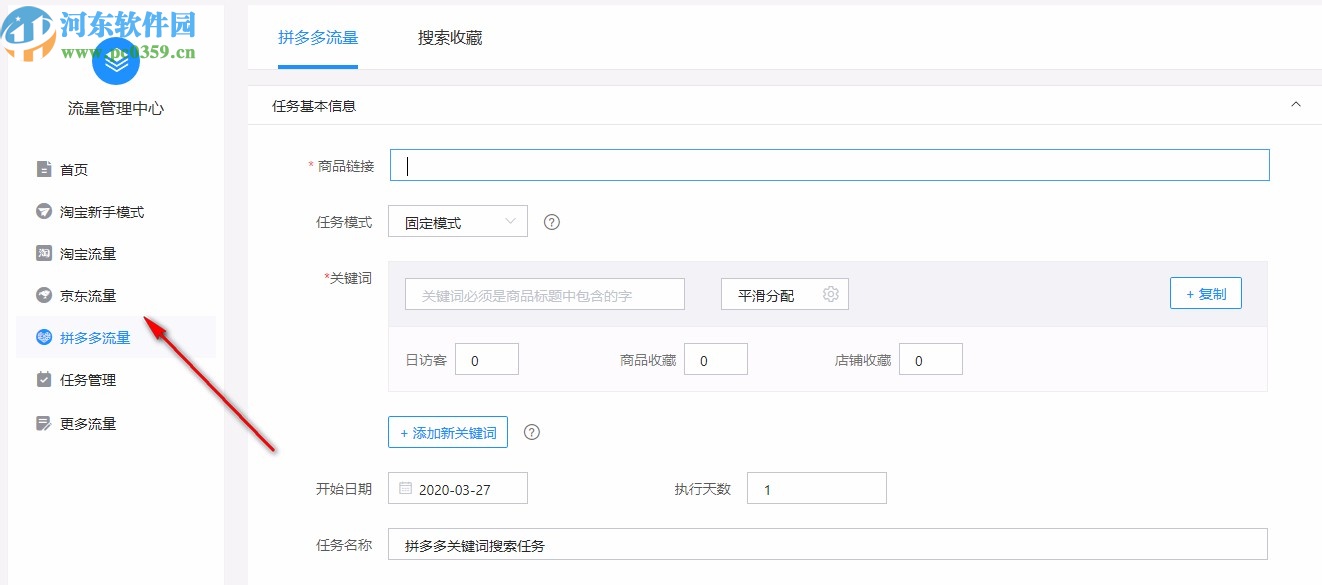This screenshot has width=1322, height=585.
Task: Open the 开始日期 date field
Action: (x=458, y=488)
